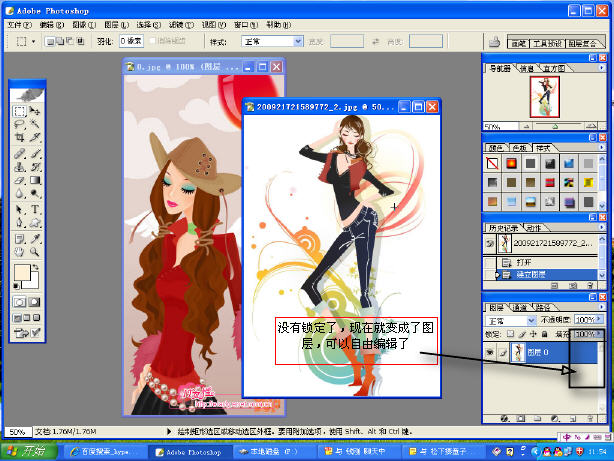The width and height of the screenshot is (614, 461).
Task: Select the Dodge tool
Action: point(35,193)
